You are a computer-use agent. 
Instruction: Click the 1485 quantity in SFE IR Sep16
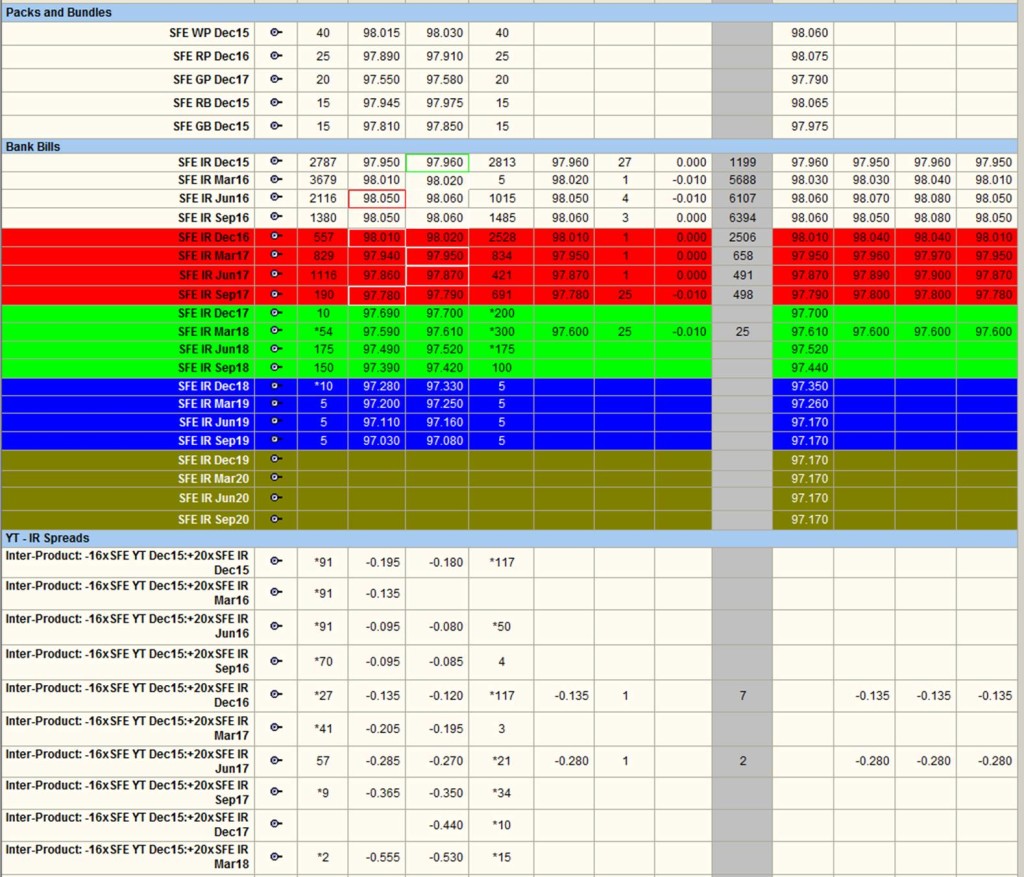[x=502, y=217]
